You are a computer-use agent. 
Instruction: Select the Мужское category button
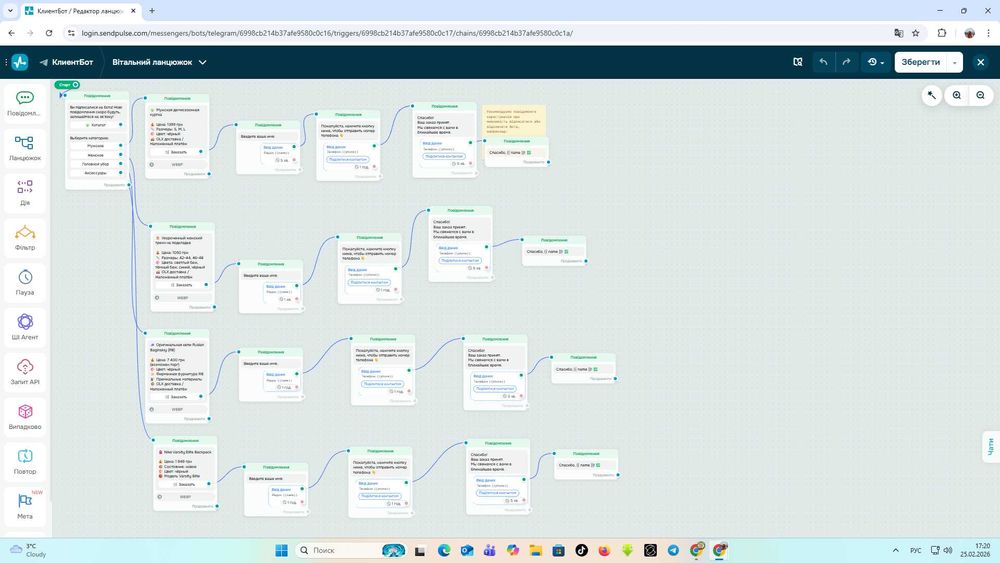[x=96, y=146]
